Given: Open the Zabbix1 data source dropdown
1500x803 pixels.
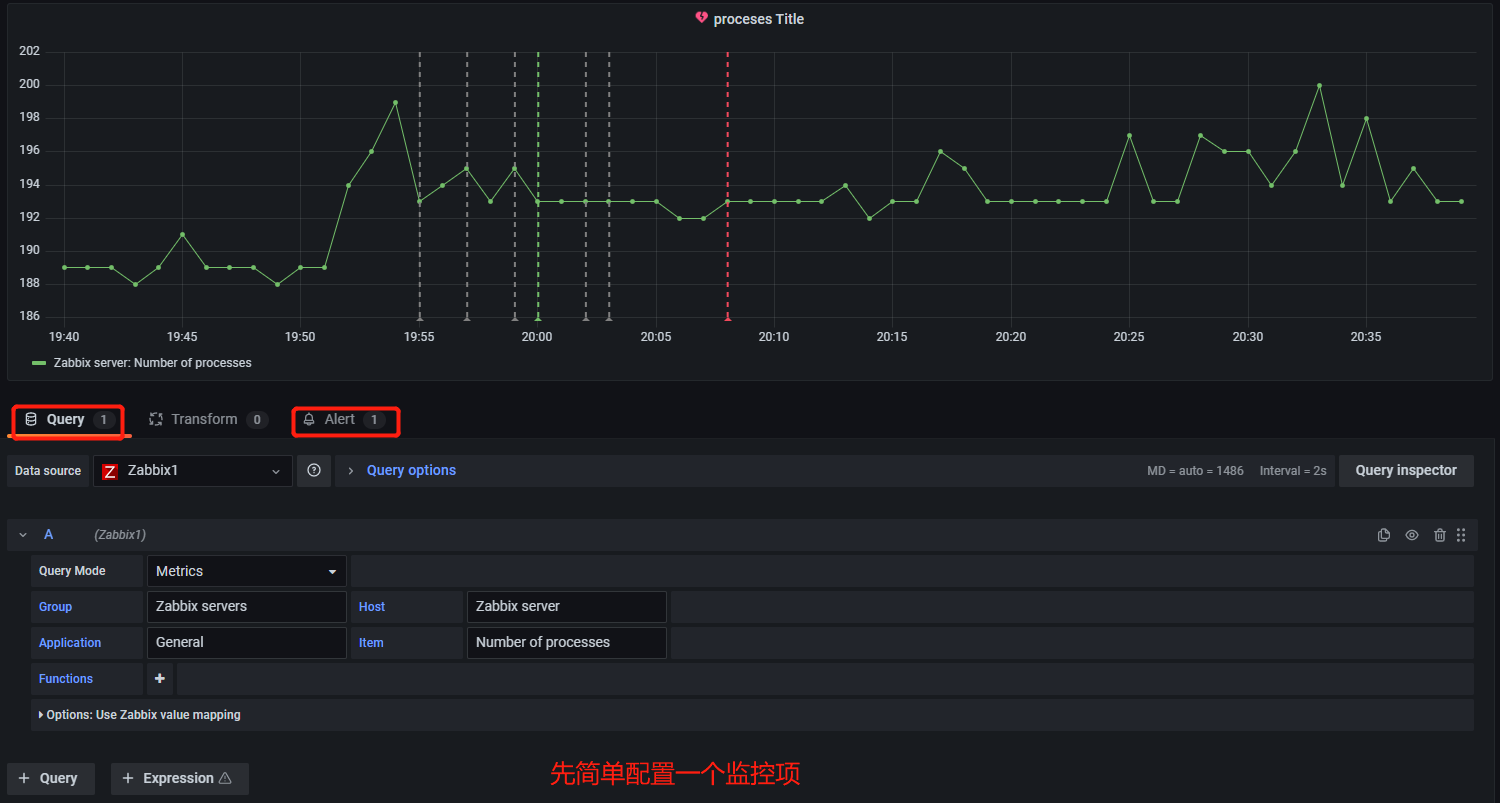Looking at the screenshot, I should click(193, 471).
